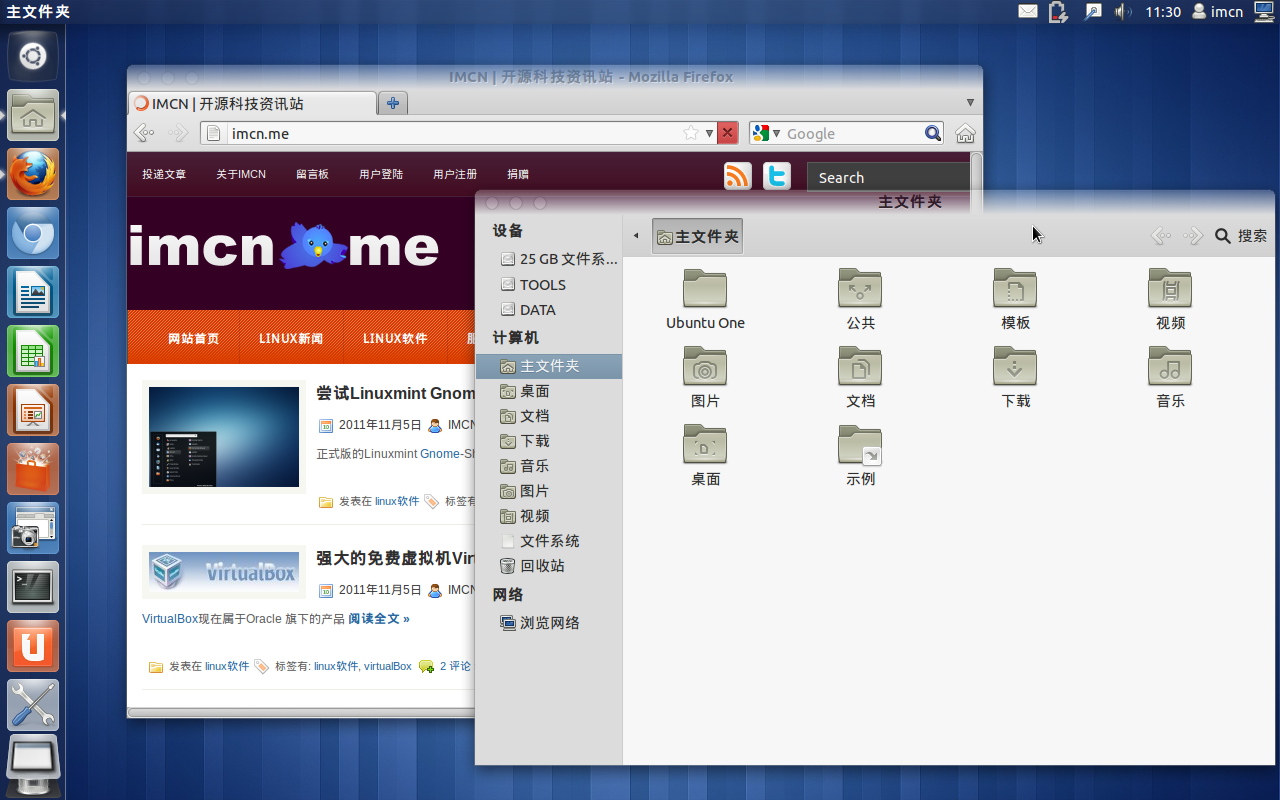
Task: Open a new Firefox tab
Action: [x=393, y=103]
